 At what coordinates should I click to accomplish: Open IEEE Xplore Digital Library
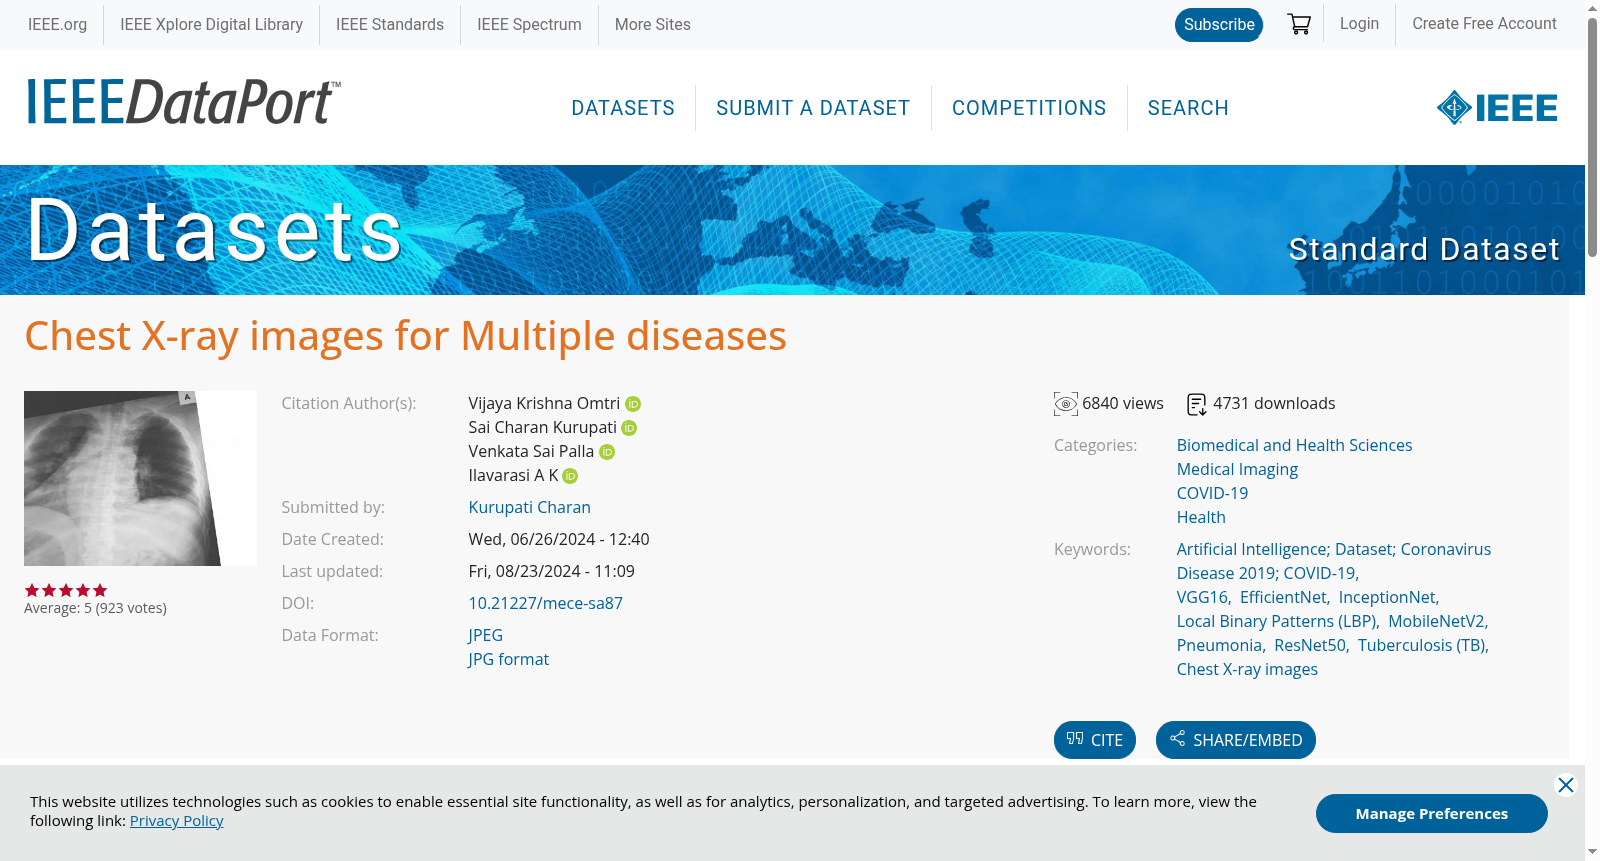(x=211, y=25)
